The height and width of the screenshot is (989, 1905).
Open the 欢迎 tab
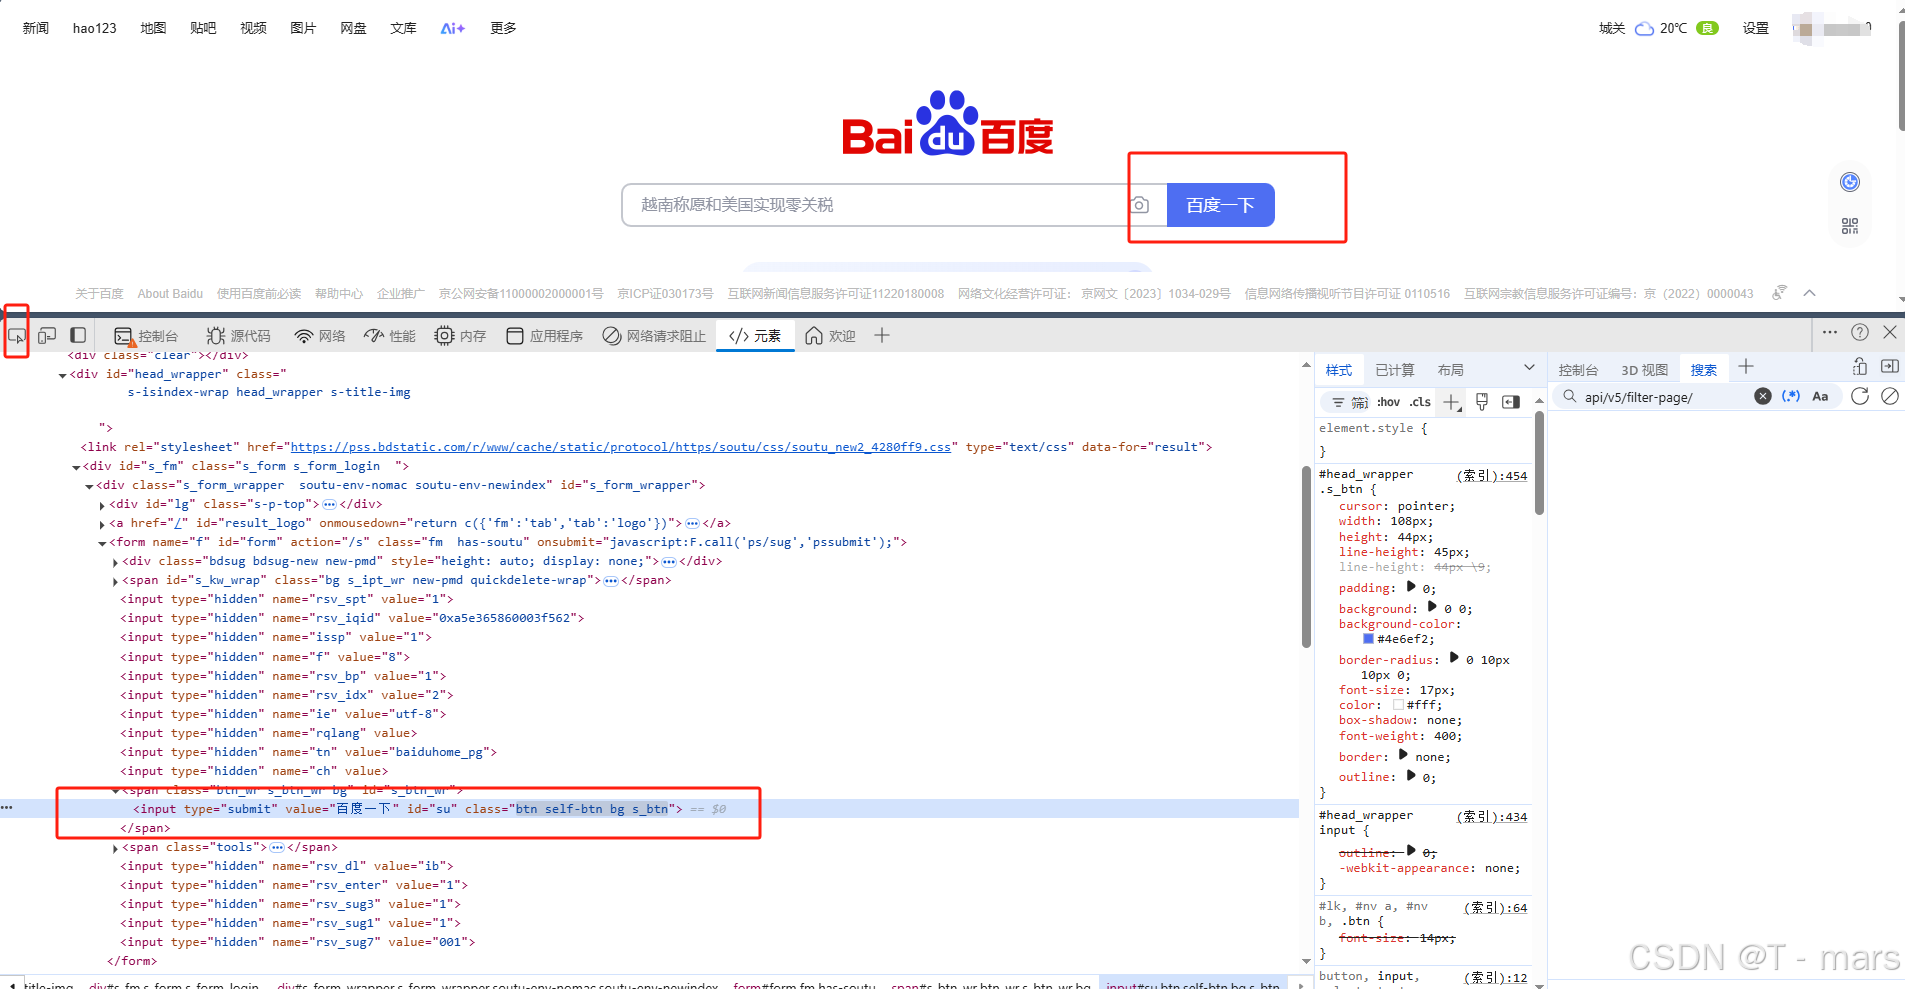tap(830, 336)
